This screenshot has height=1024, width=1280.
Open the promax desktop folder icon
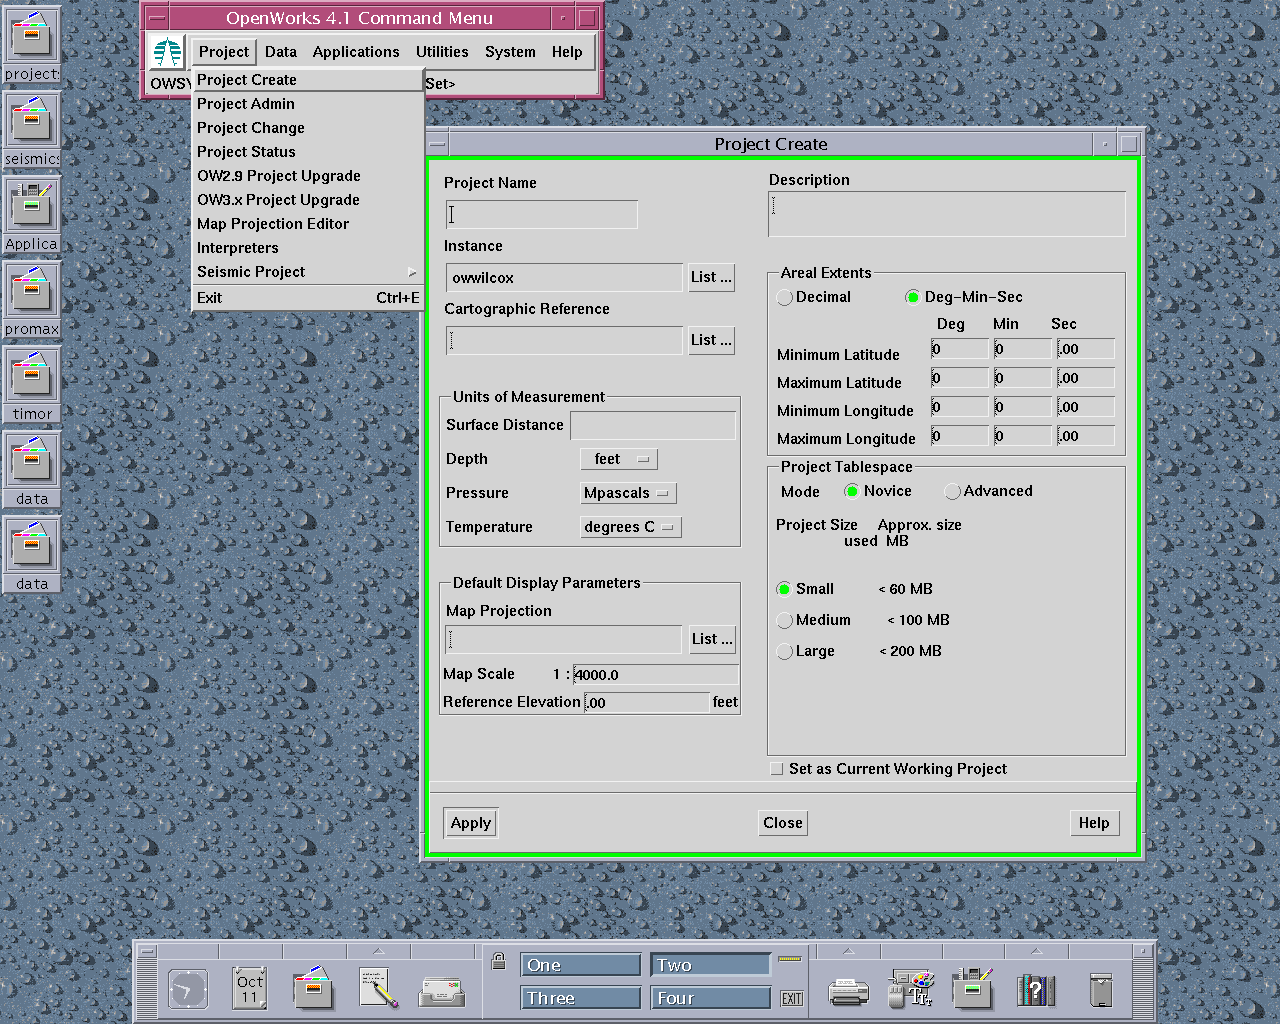32,290
